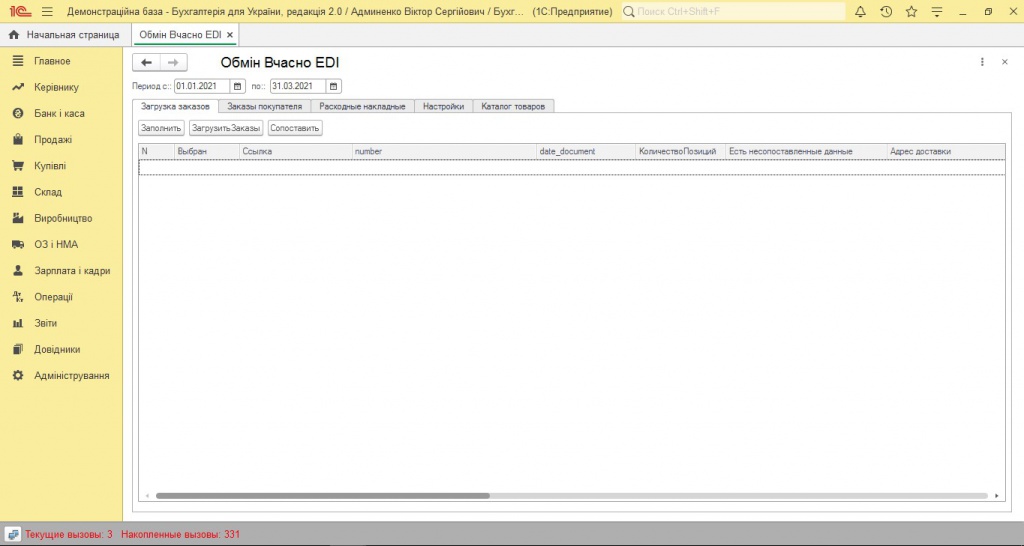Click the Адрес доставки column header
Screen dimensions: 1024x546
click(x=946, y=151)
